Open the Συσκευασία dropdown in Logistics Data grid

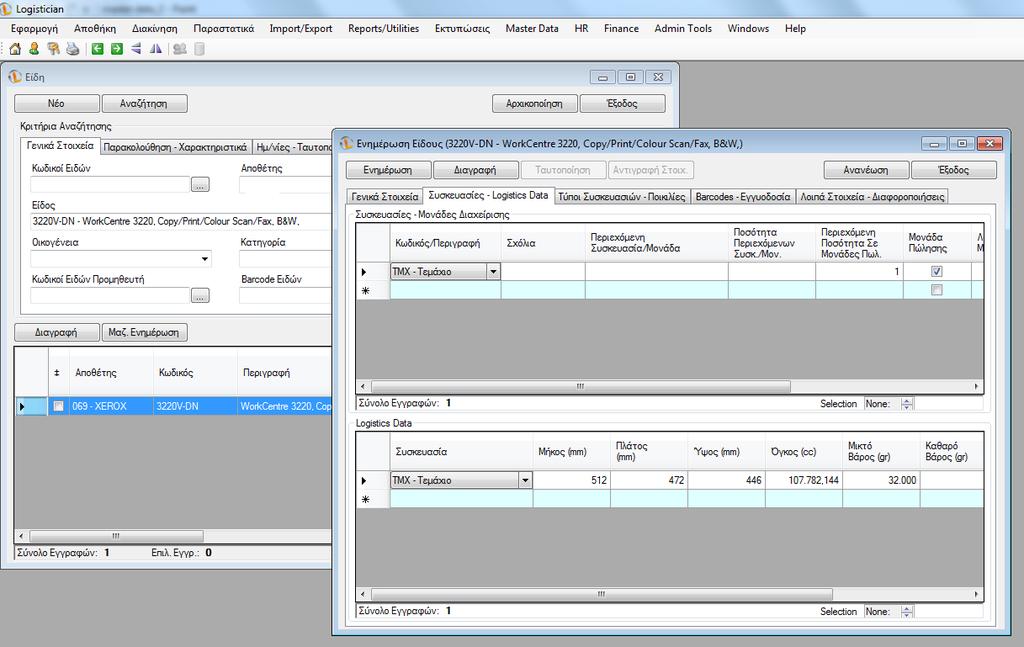tap(525, 481)
